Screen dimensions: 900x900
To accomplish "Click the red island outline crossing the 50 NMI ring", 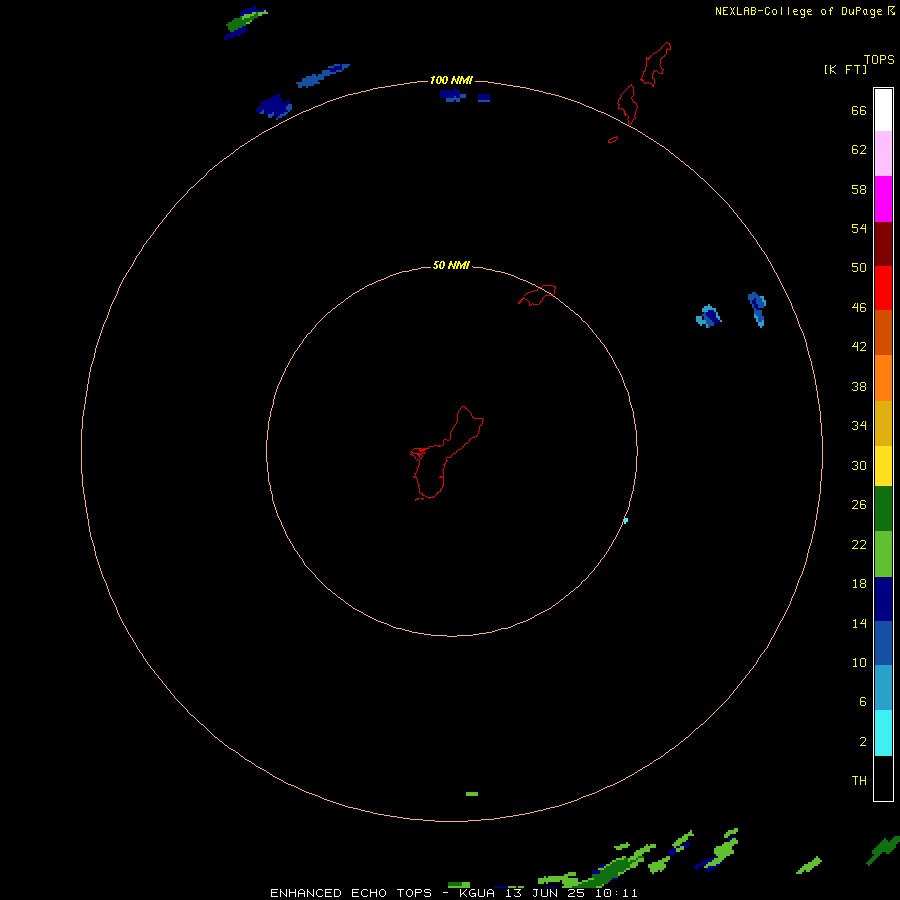I will 537,295.
